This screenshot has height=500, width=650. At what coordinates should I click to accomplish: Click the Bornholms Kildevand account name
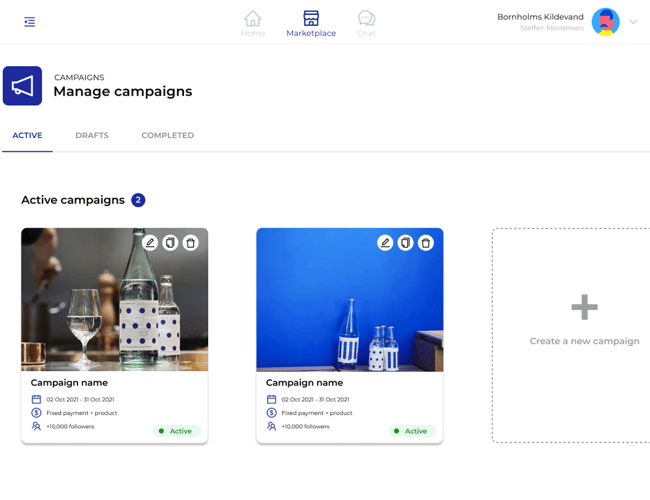(540, 17)
